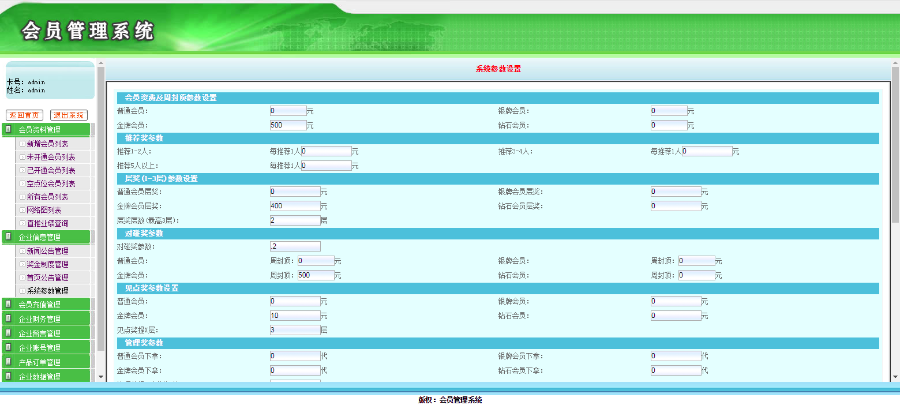900x405 pixels.
Task: Open 新闻公告管理 in the sidebar
Action: click(47, 251)
